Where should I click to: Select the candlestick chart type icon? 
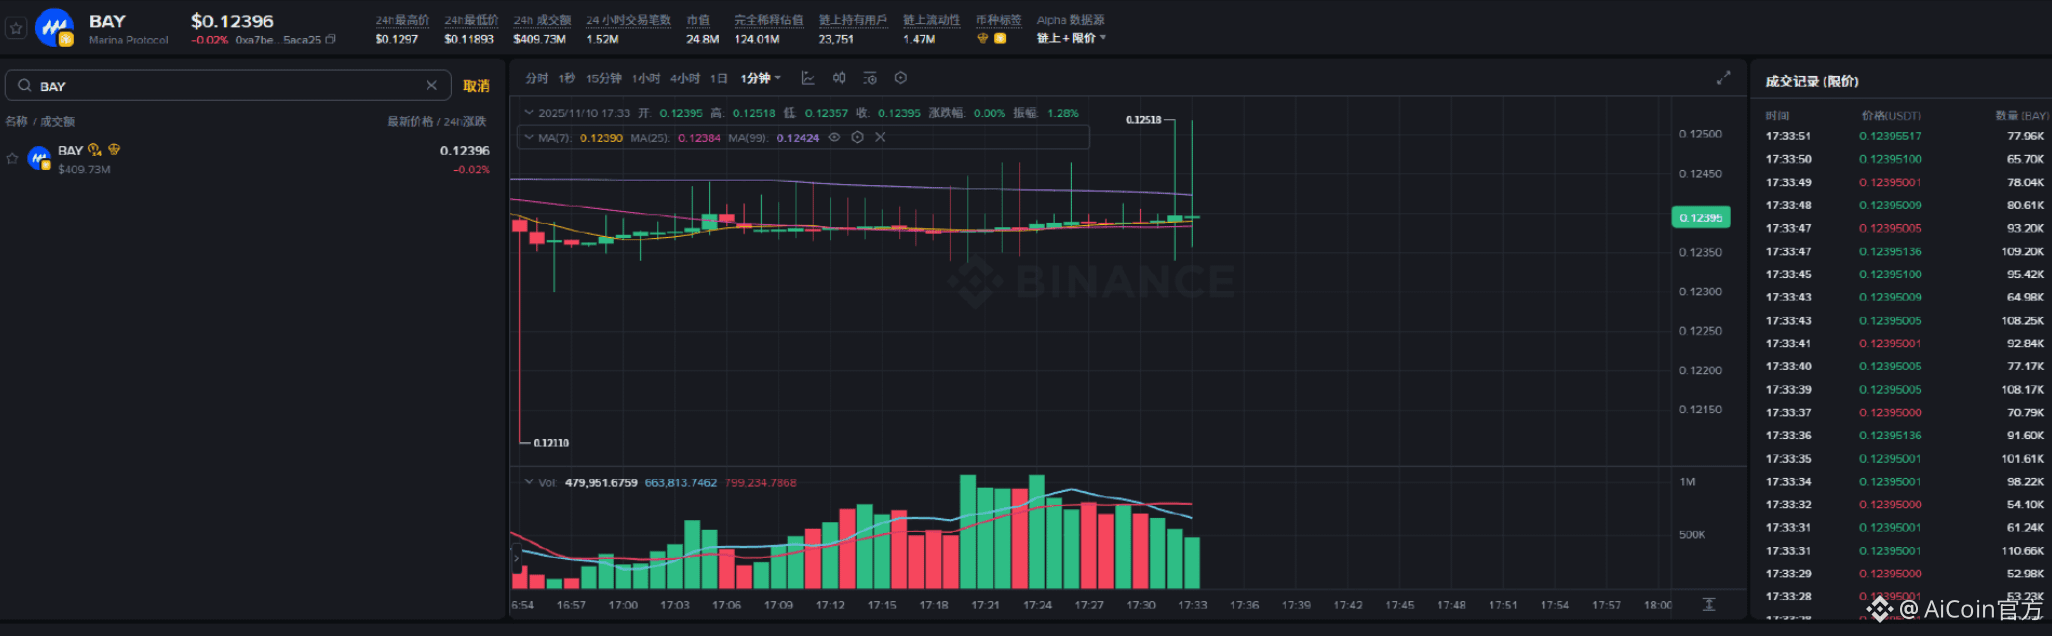pyautogui.click(x=839, y=78)
